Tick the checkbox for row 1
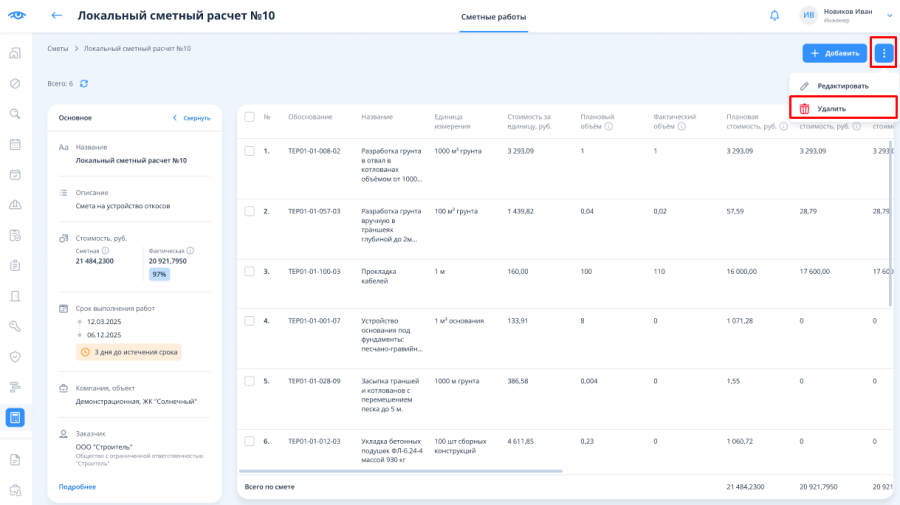Image resolution: width=900 pixels, height=505 pixels. pyautogui.click(x=249, y=151)
